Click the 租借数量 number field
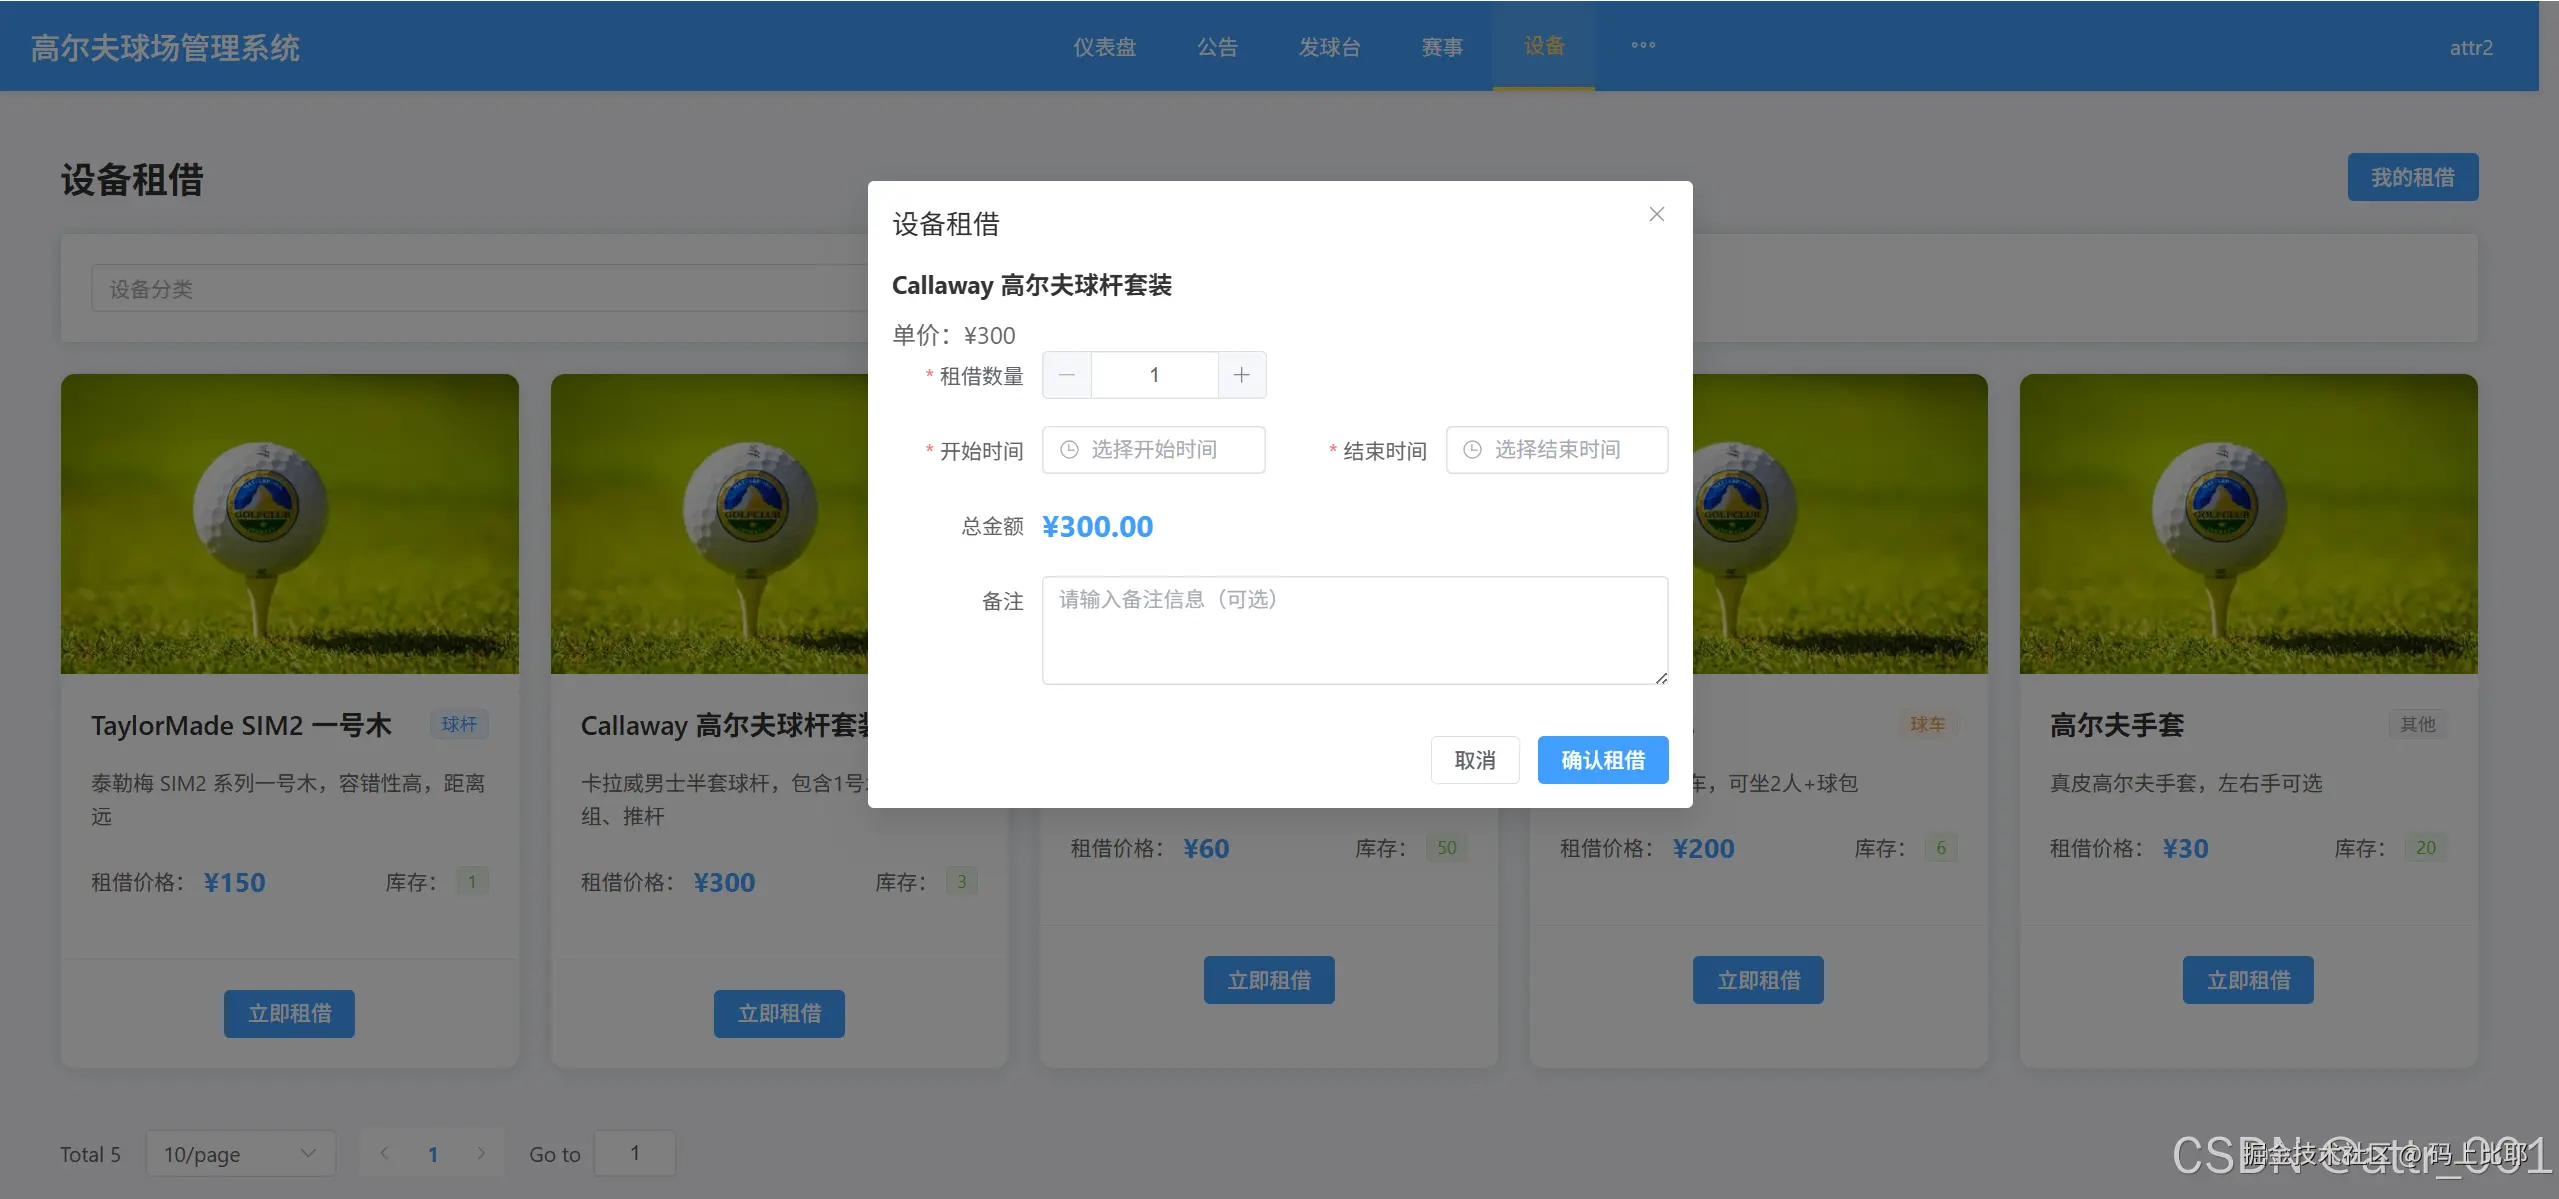The image size is (2559, 1199). [x=1154, y=375]
